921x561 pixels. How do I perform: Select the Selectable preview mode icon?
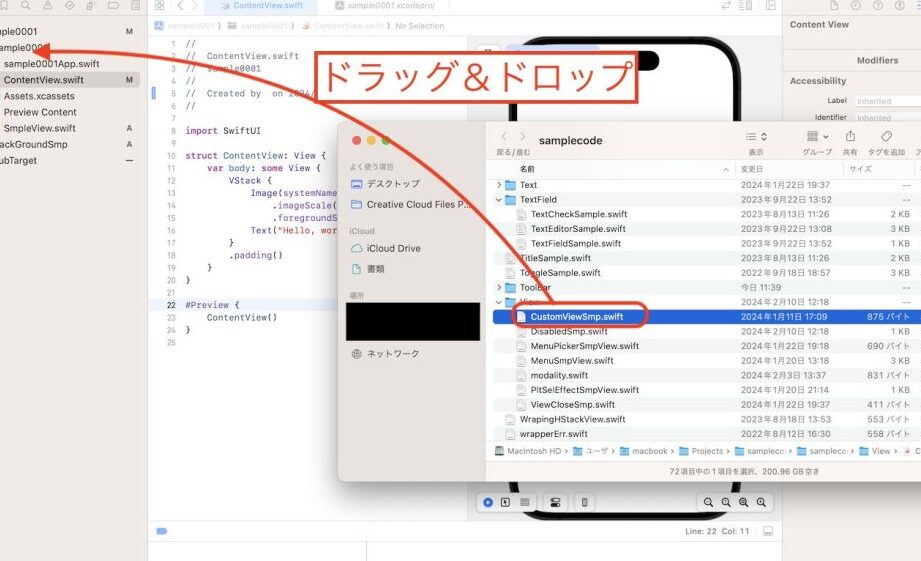[506, 502]
